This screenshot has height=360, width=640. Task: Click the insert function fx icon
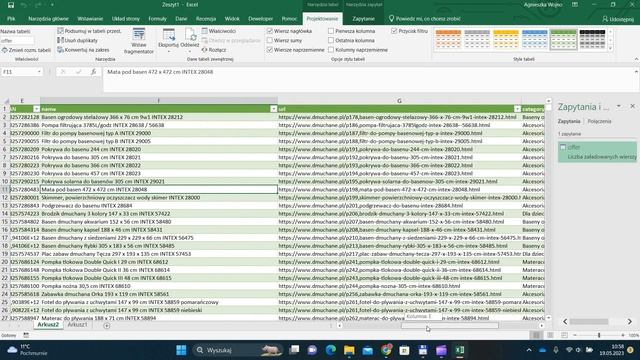93,72
